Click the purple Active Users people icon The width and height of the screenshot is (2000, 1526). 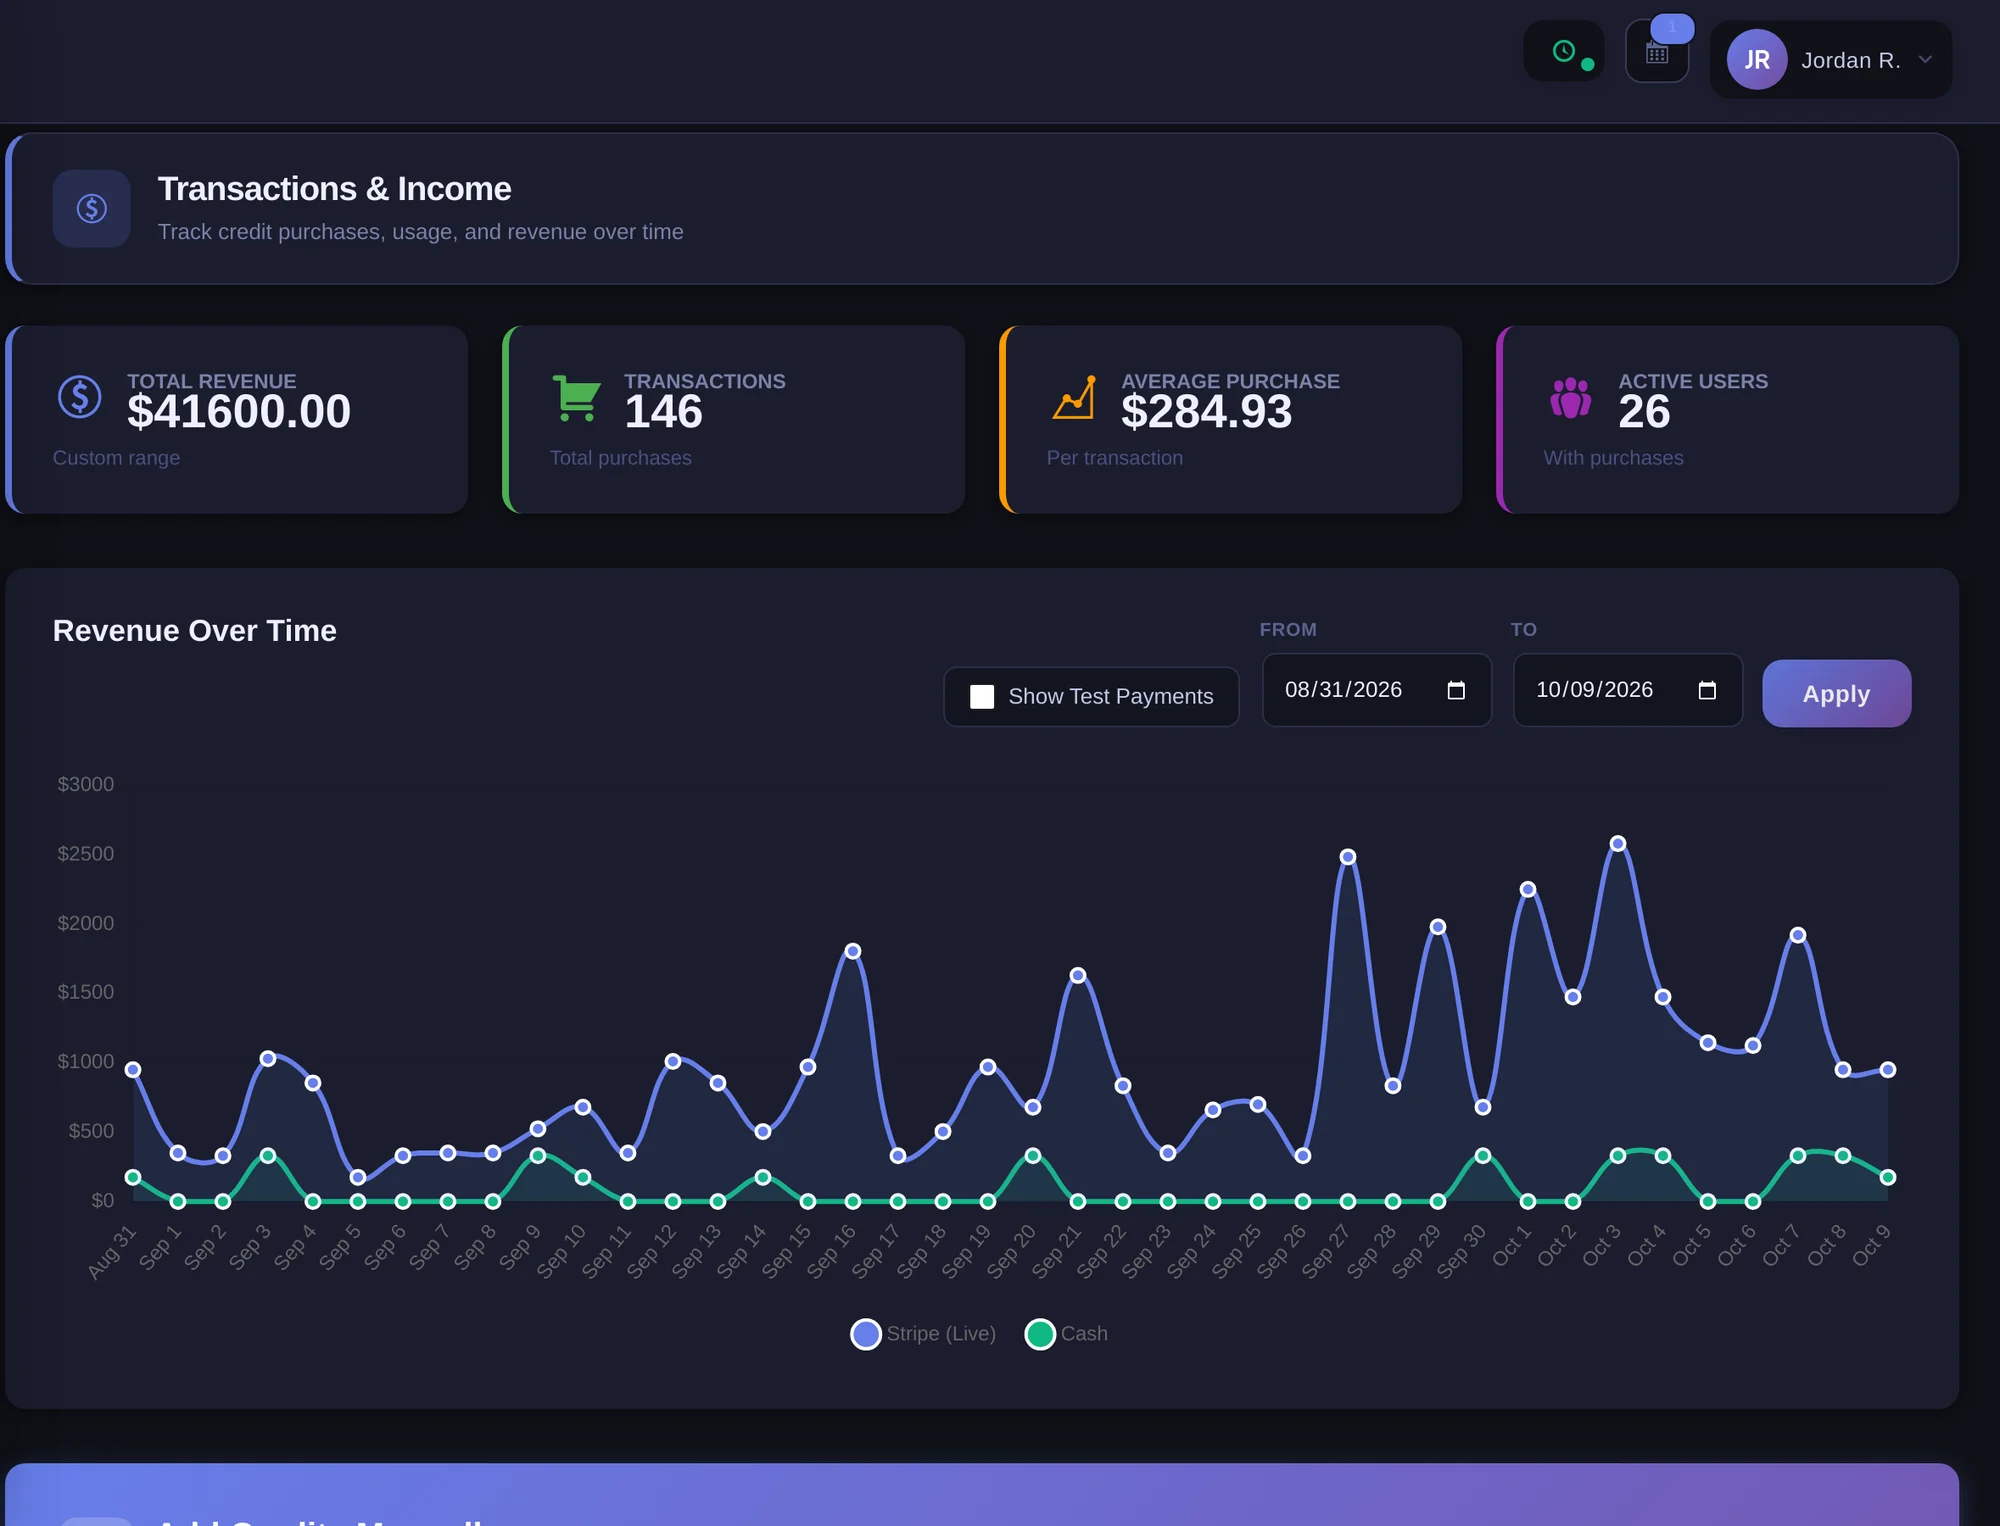tap(1570, 397)
